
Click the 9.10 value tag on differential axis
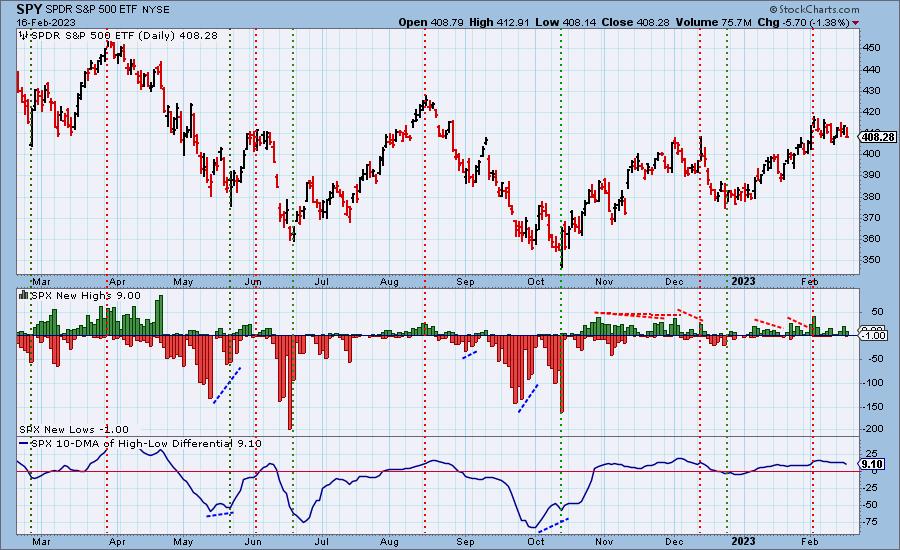[x=872, y=464]
